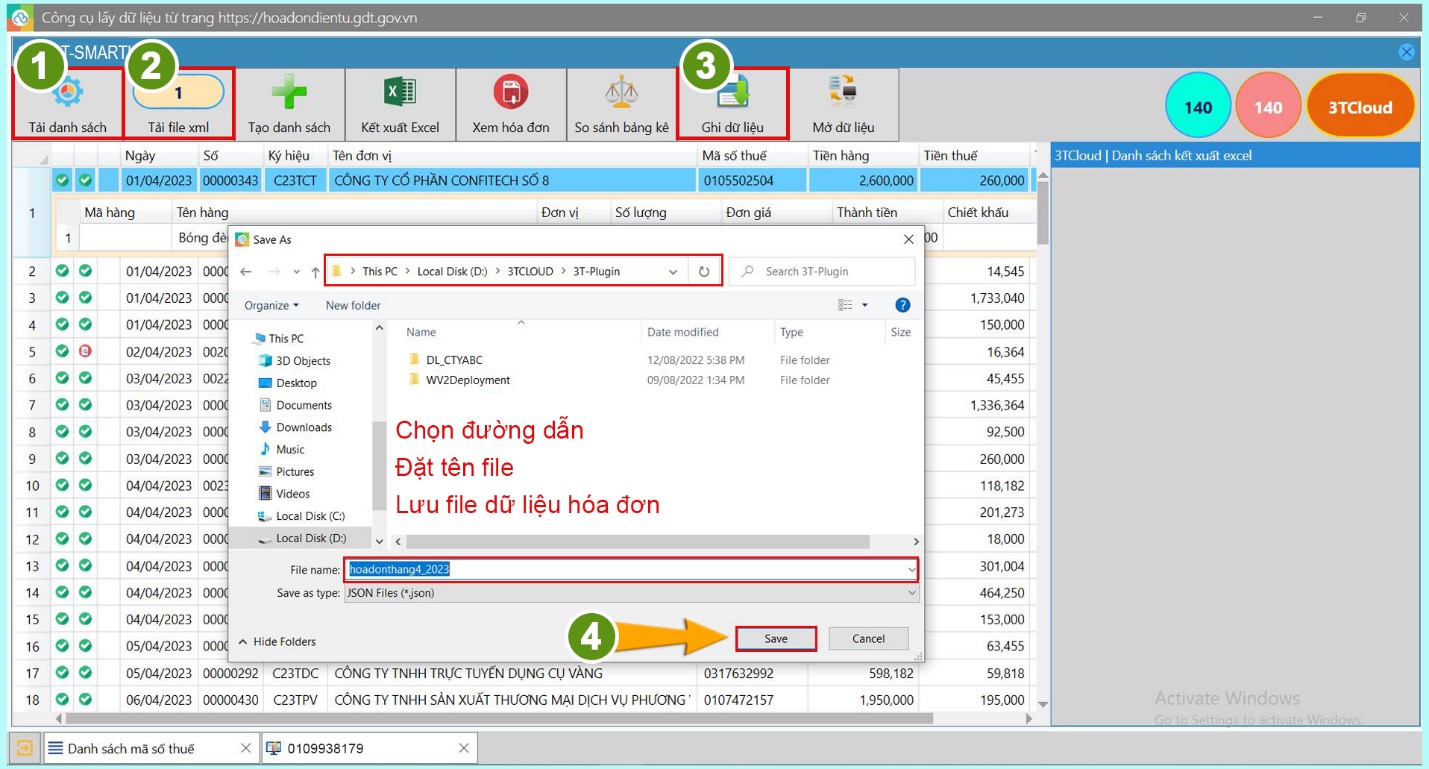Click the Ghi dữ liệu save-data icon

733,93
